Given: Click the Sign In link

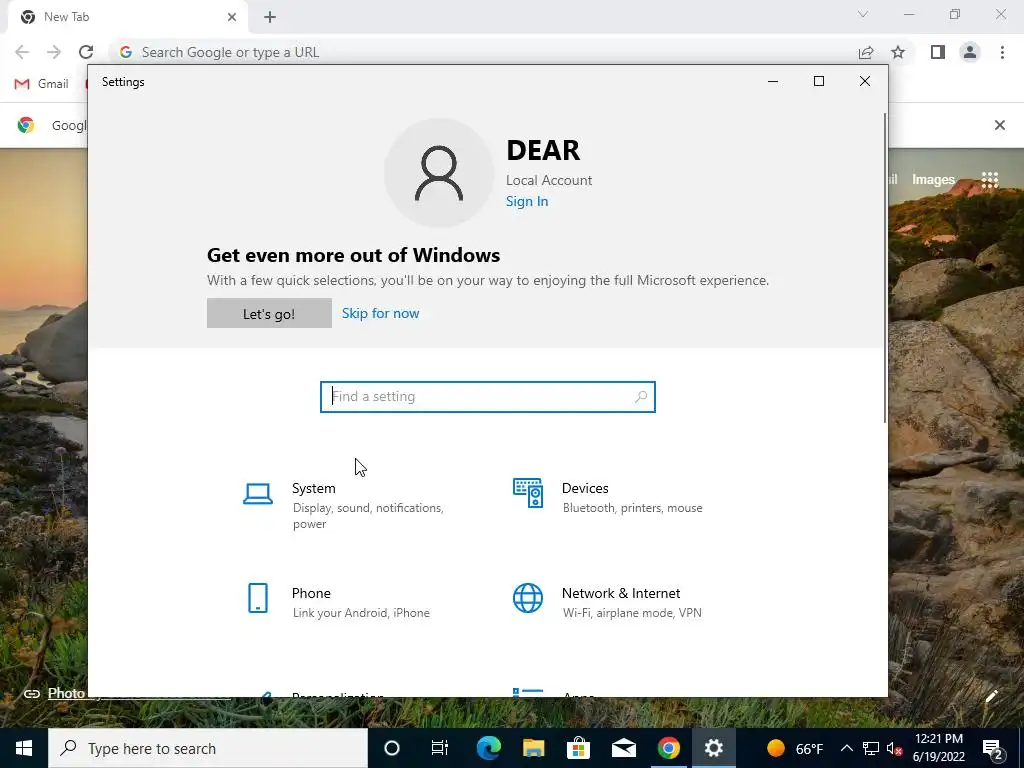Looking at the screenshot, I should click(x=527, y=201).
